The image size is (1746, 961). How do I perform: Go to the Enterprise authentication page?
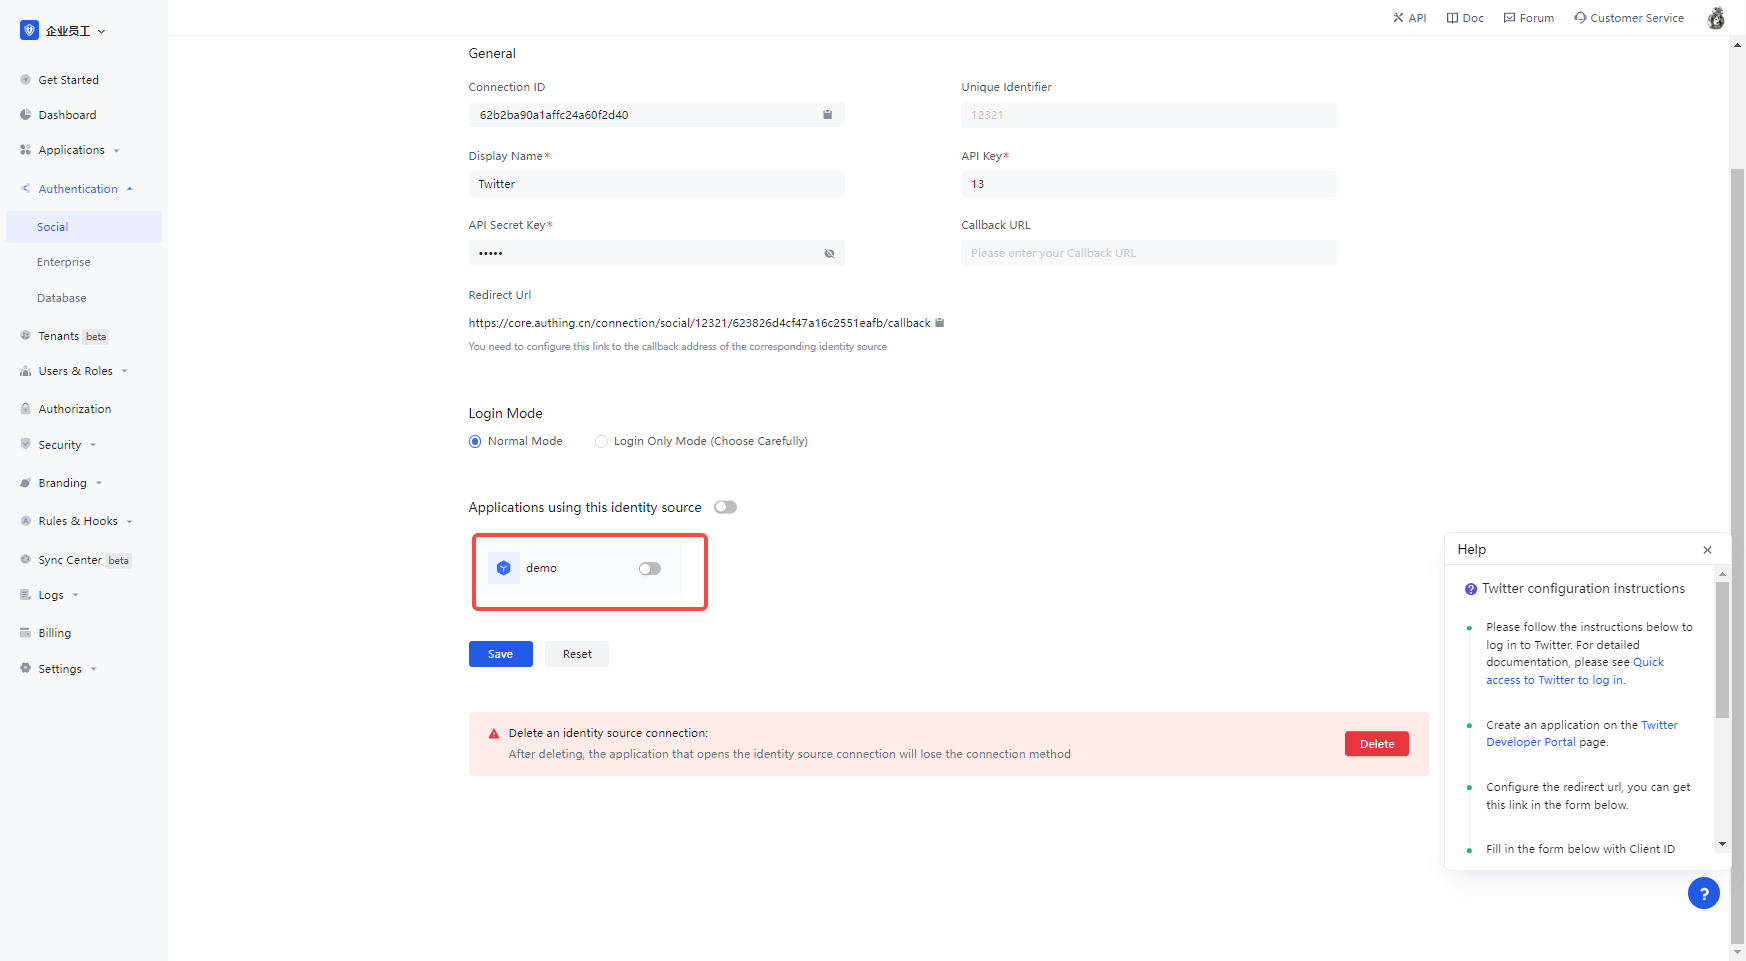point(64,262)
